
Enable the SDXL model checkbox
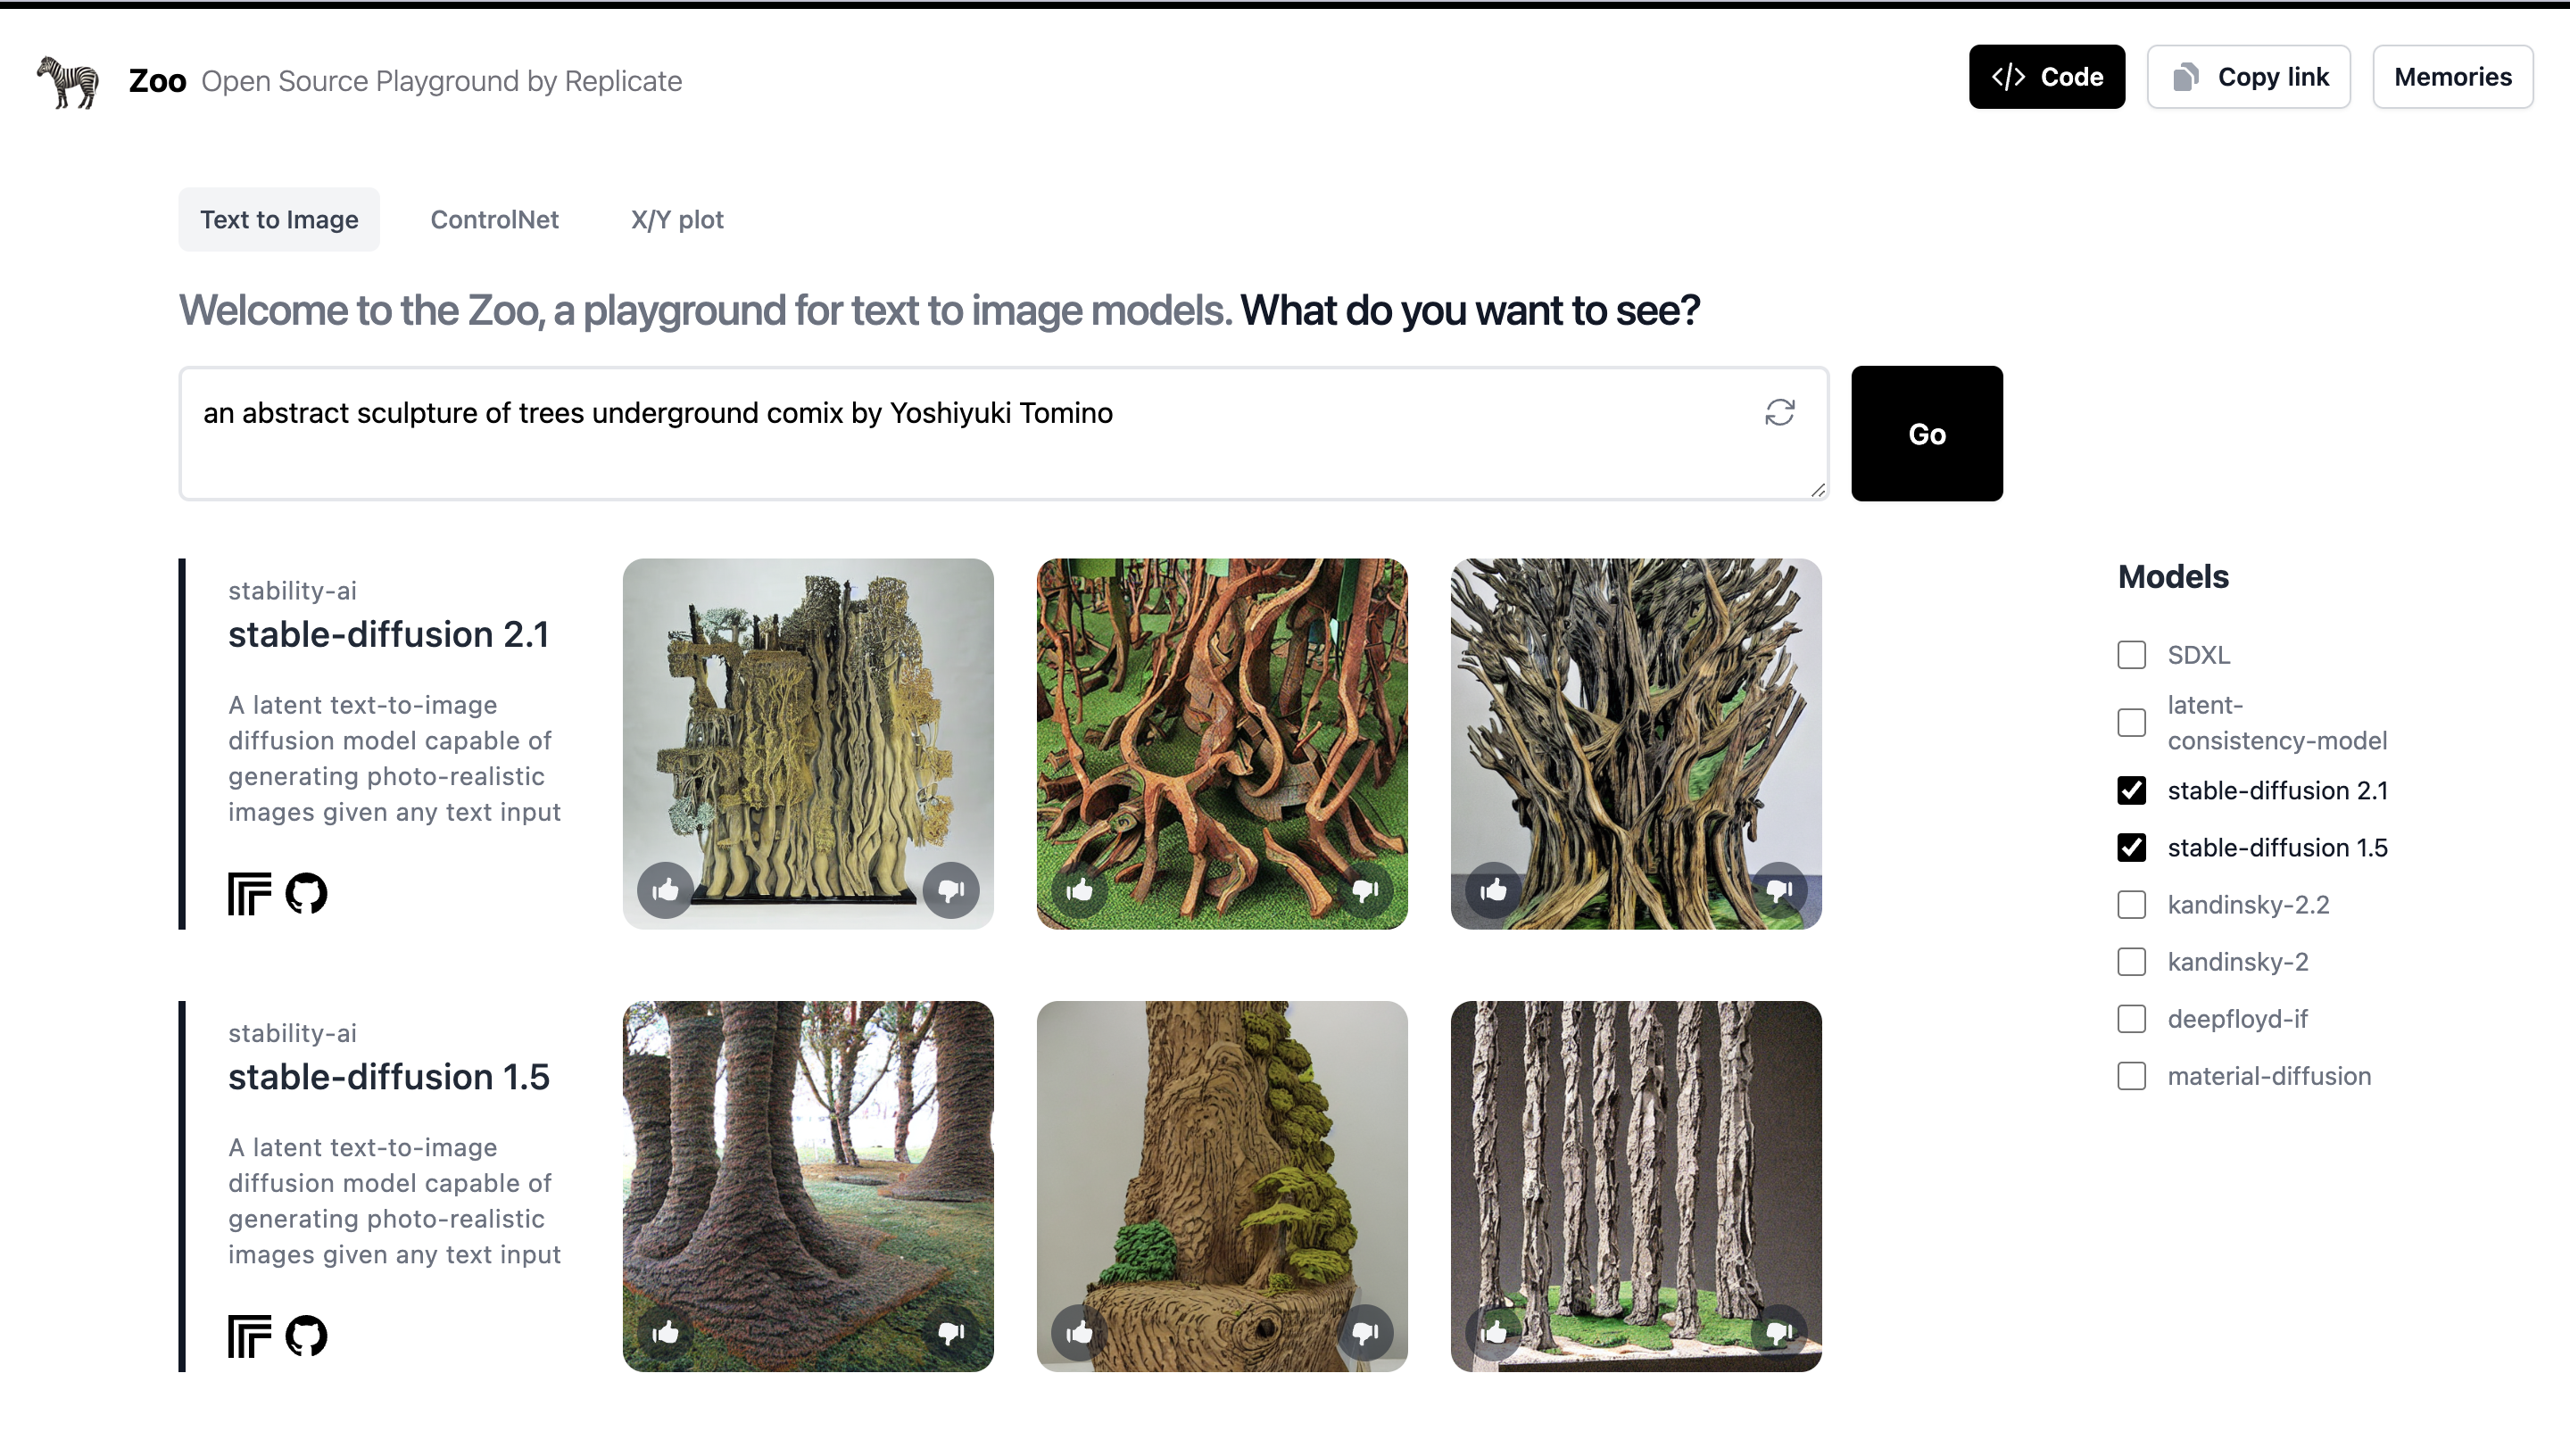tap(2131, 655)
